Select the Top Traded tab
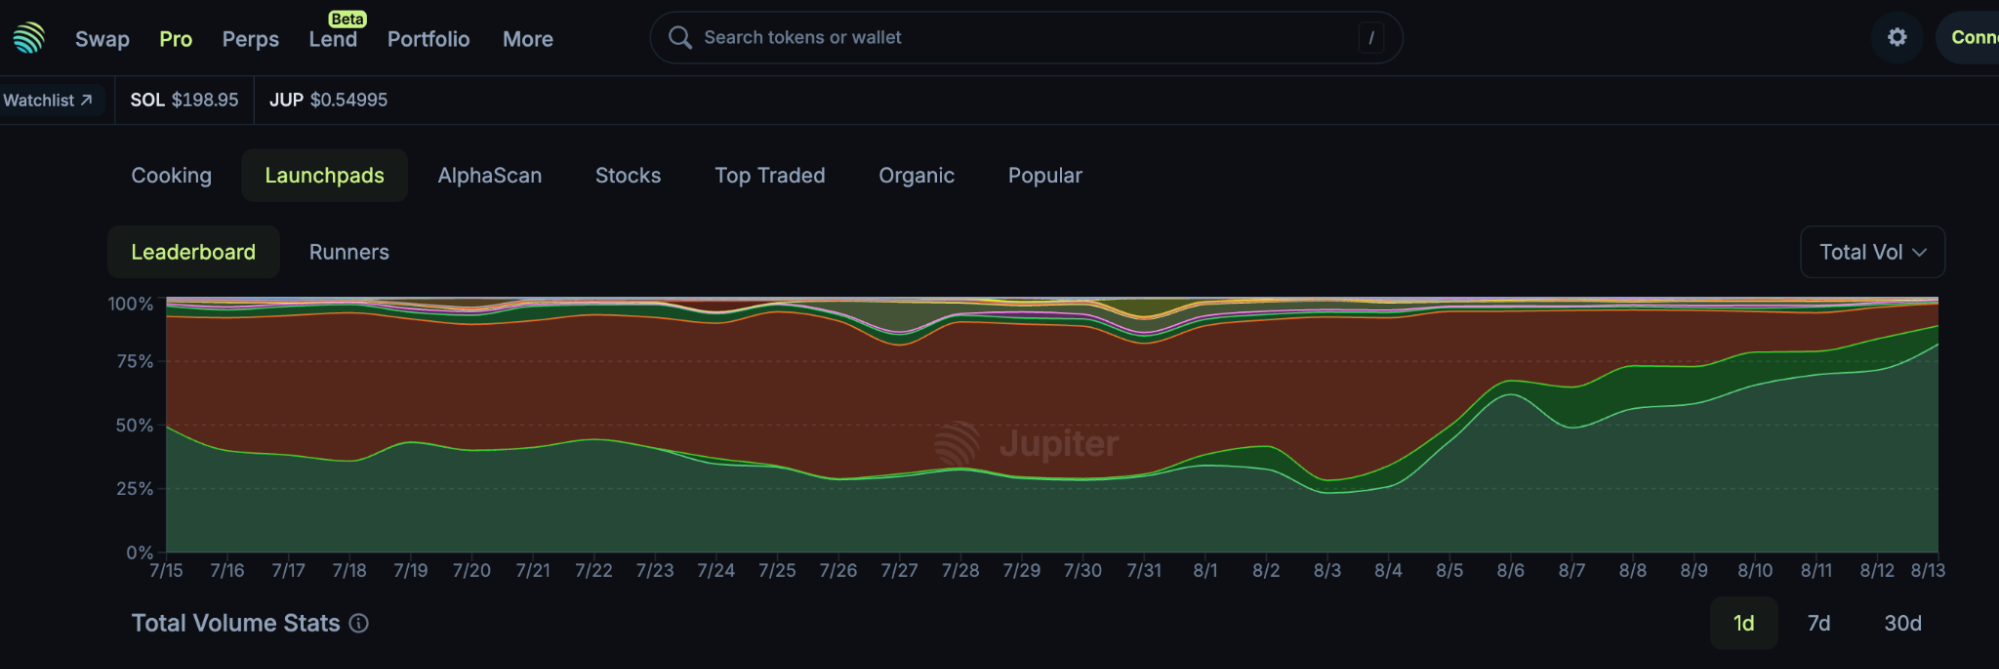 pos(770,175)
